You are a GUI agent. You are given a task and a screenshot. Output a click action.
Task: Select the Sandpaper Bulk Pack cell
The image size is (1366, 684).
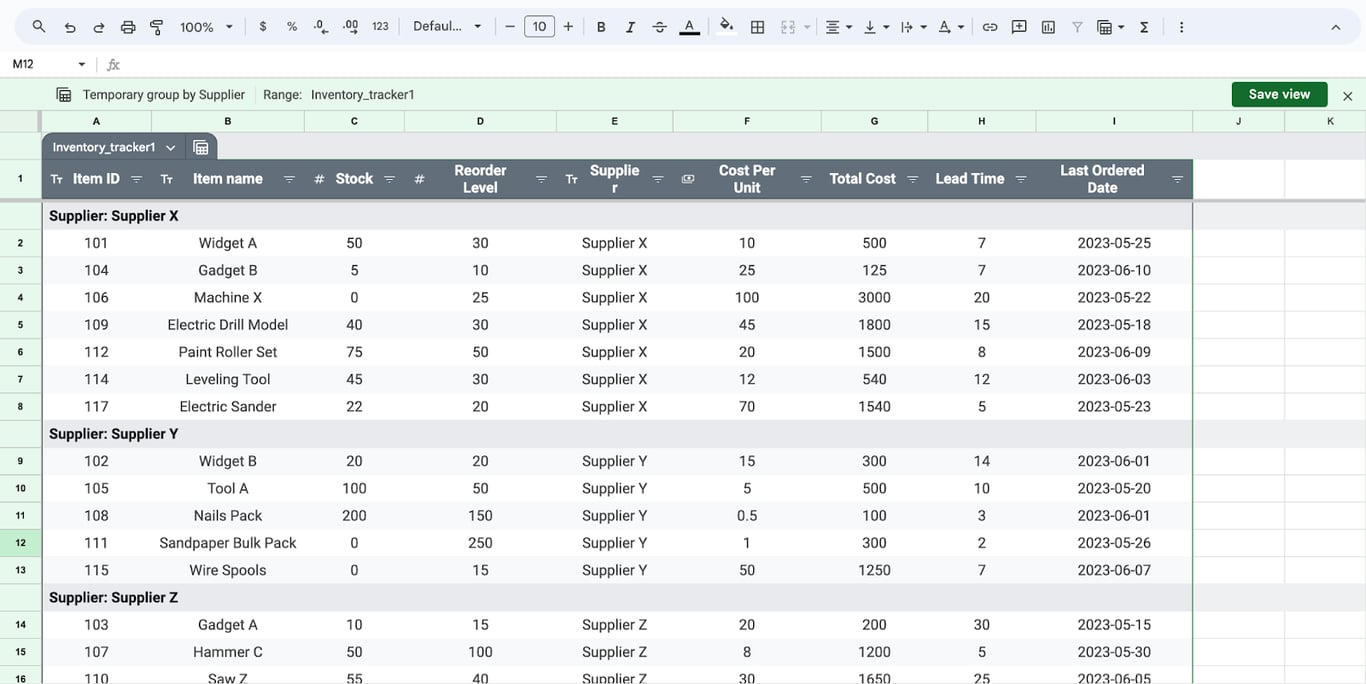click(x=228, y=543)
